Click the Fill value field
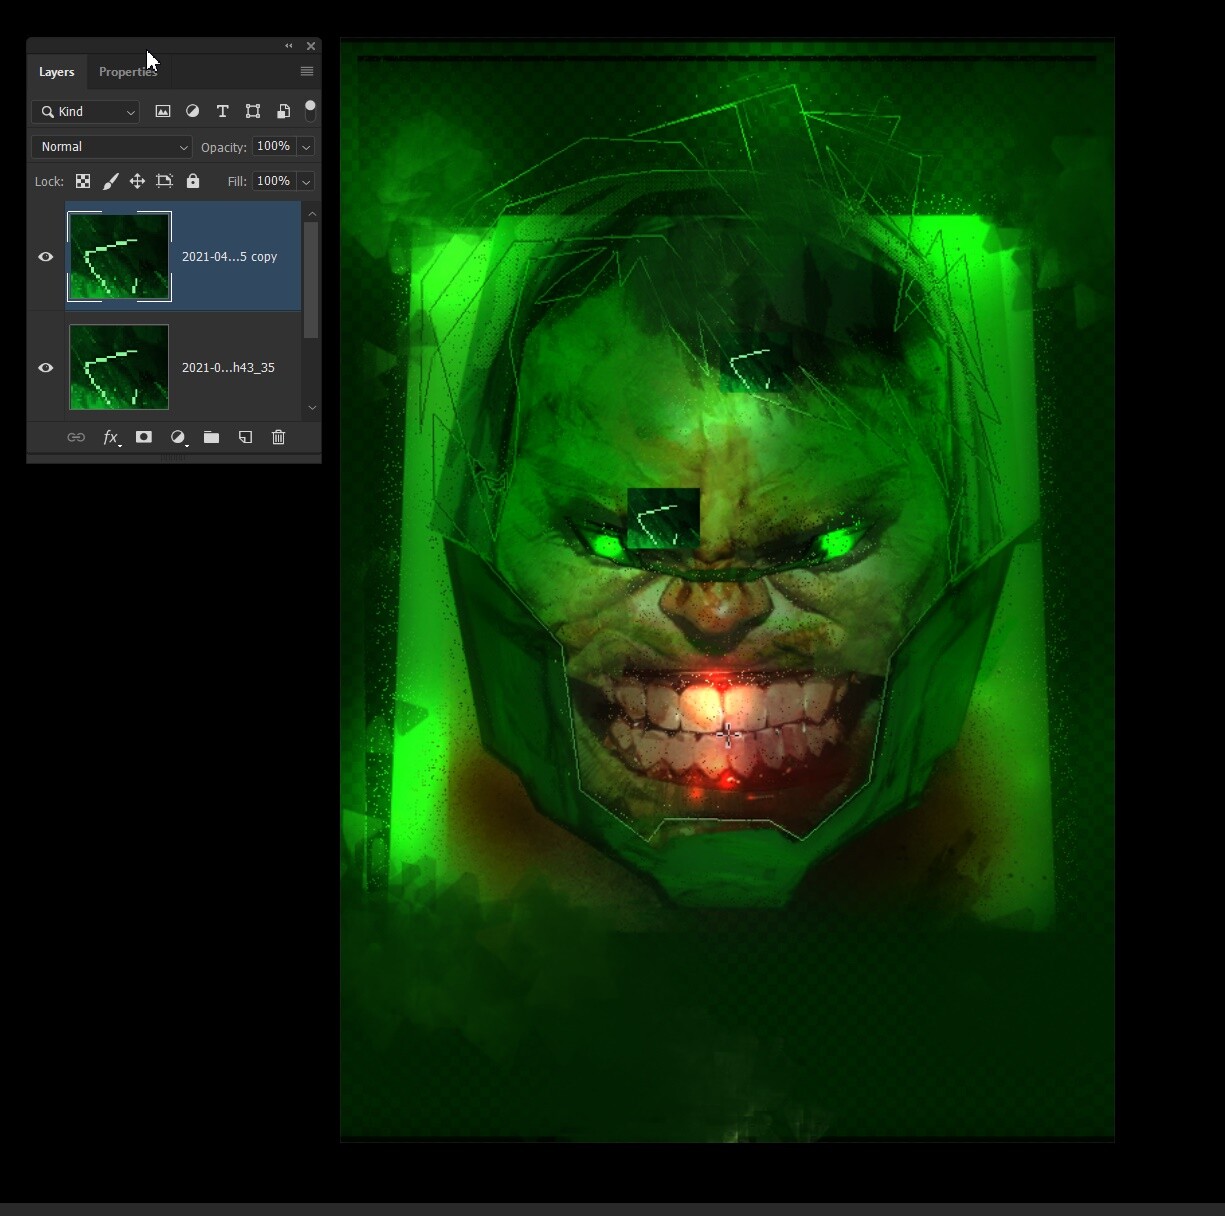The height and width of the screenshot is (1216, 1225). [x=274, y=181]
